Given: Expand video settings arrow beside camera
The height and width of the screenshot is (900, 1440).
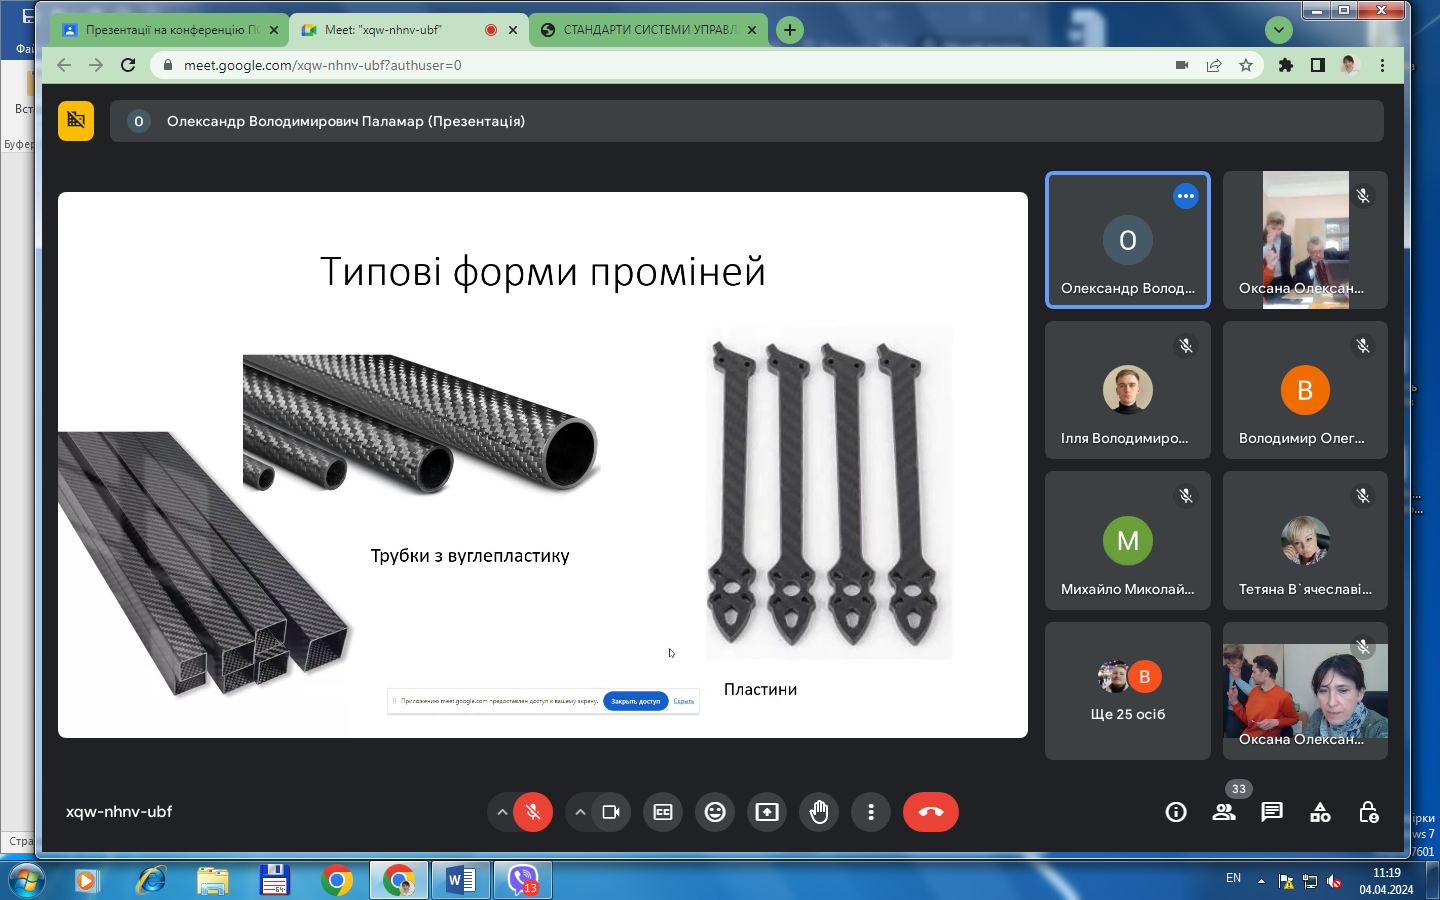Looking at the screenshot, I should (x=580, y=812).
